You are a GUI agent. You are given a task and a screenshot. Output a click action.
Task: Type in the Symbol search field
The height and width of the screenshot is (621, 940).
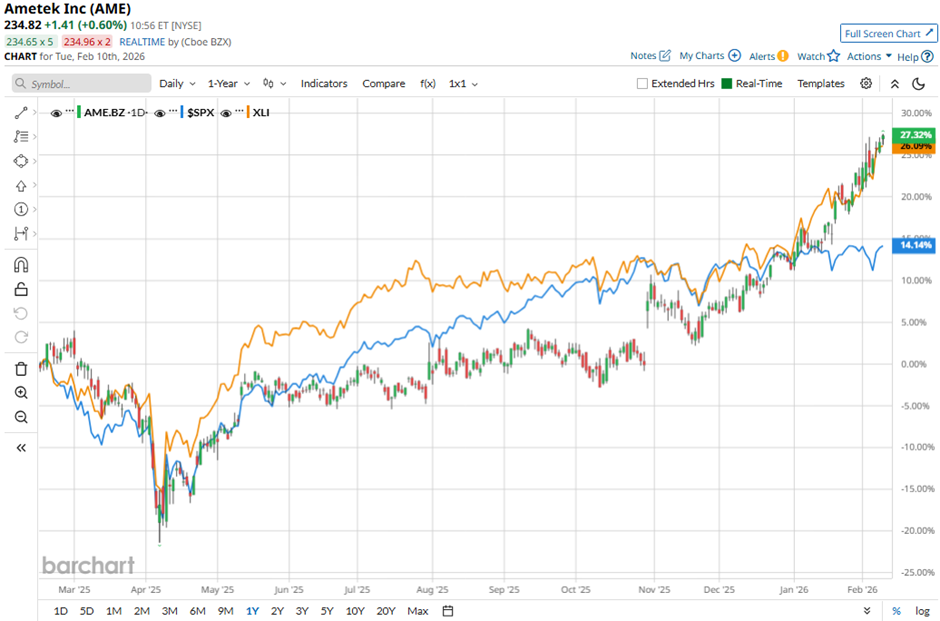(80, 84)
